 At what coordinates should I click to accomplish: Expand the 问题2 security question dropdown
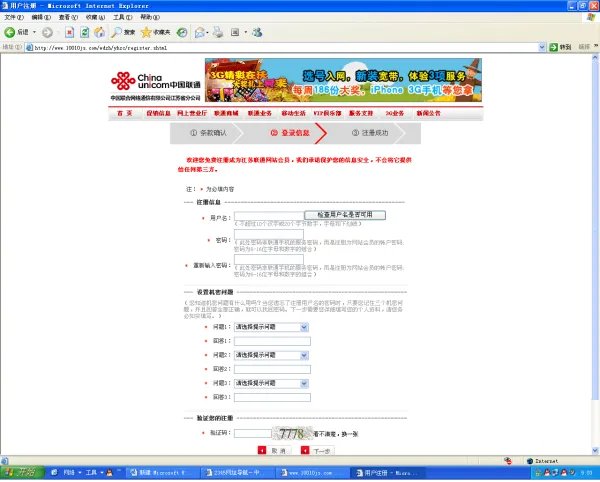click(304, 355)
